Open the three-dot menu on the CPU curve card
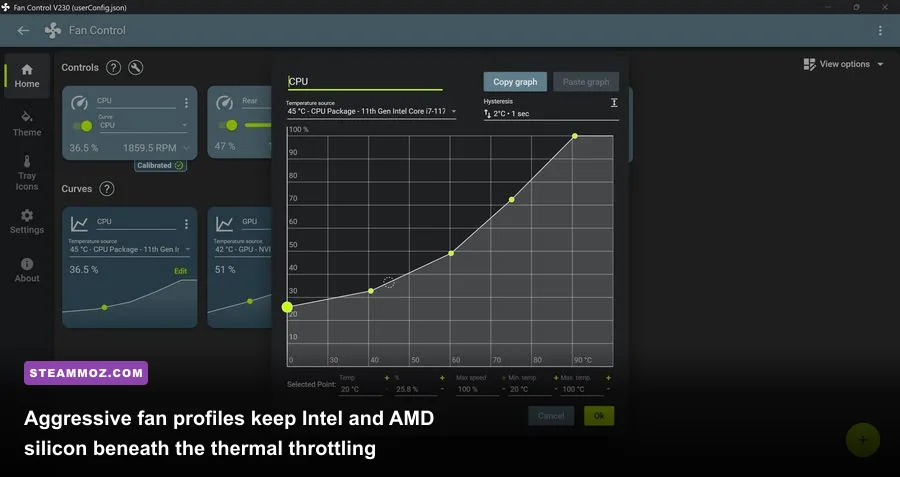The width and height of the screenshot is (900, 477). 186,223
